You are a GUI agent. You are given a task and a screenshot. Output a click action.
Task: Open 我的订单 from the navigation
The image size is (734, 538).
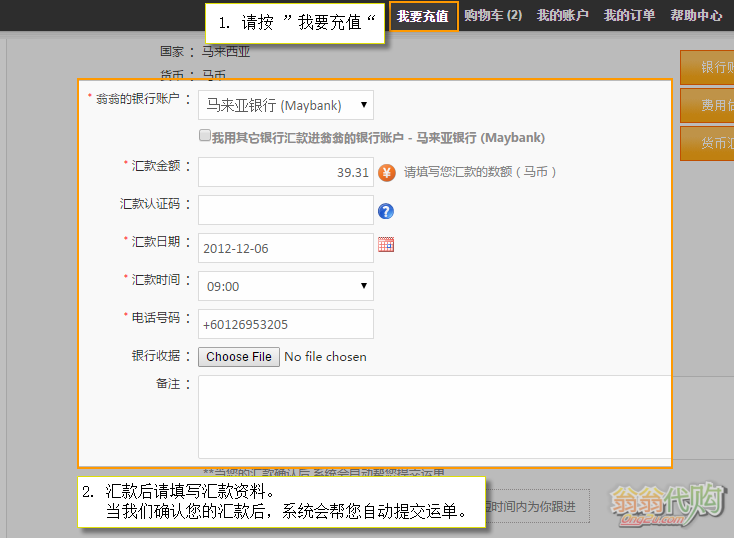[x=629, y=15]
